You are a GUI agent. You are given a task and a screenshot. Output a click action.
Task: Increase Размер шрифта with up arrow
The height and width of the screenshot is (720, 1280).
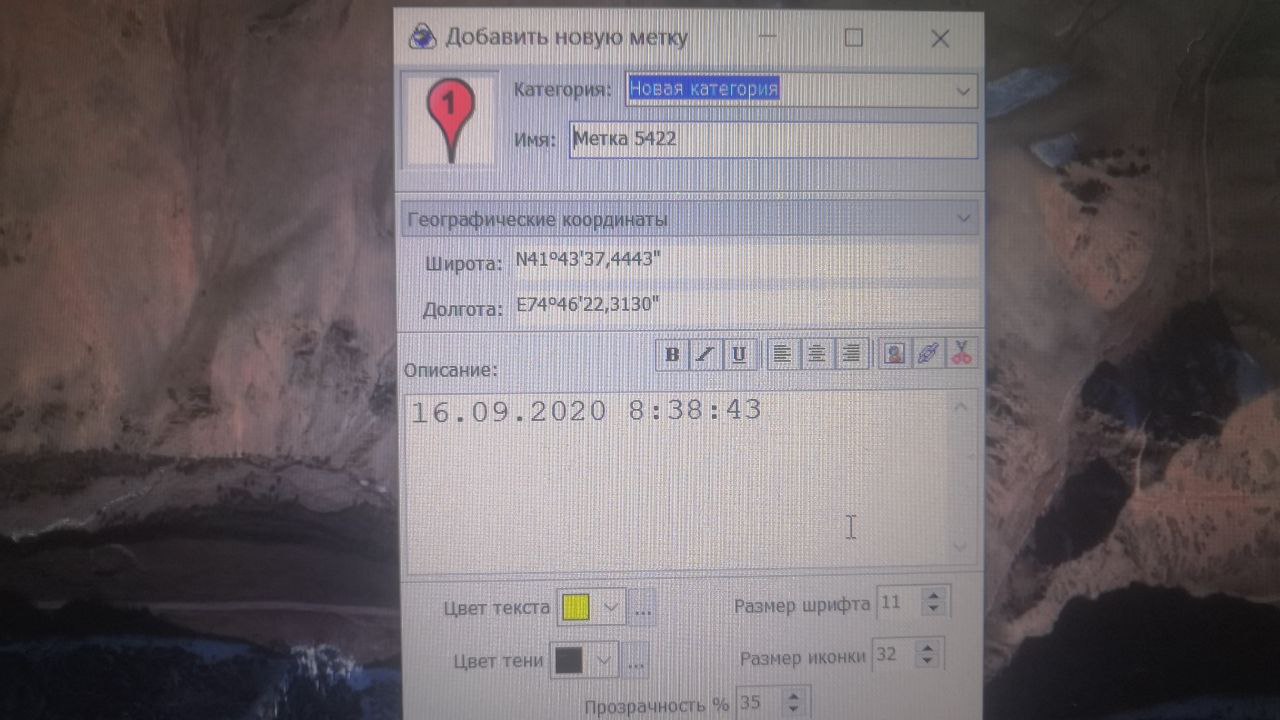coord(934,596)
